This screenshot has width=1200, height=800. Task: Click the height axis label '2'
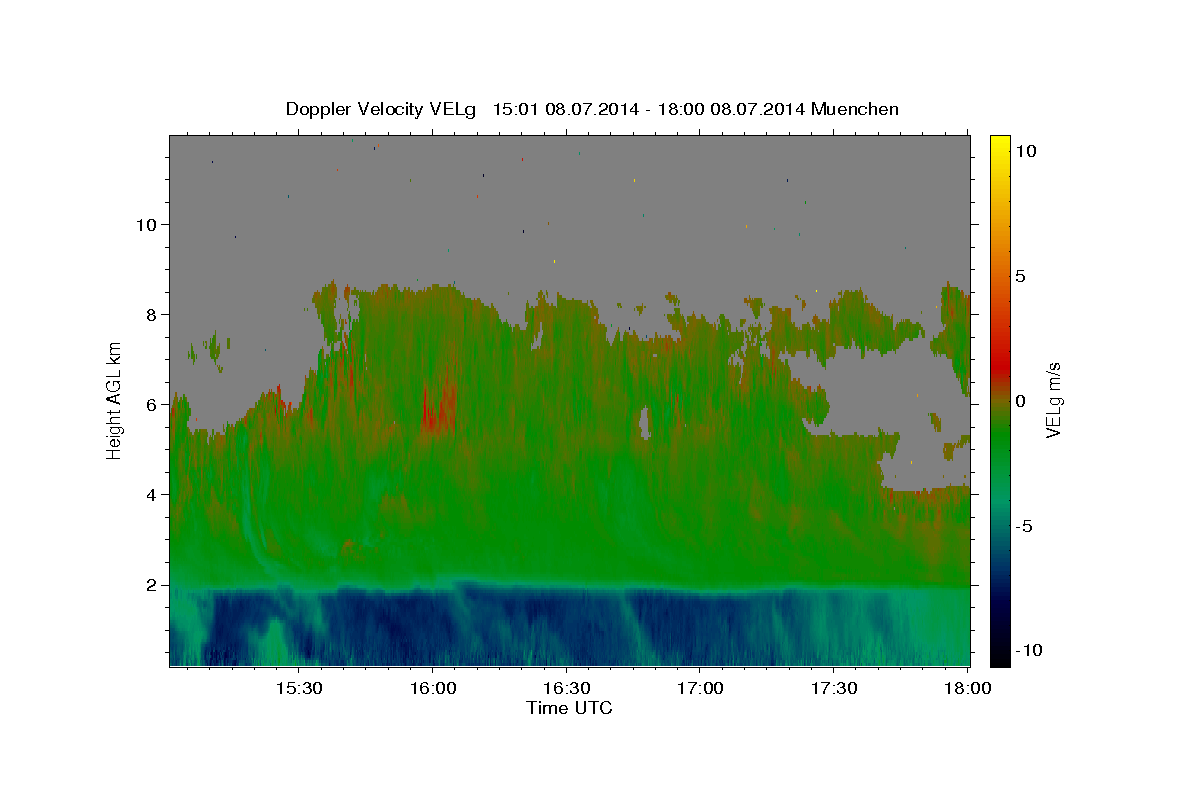pyautogui.click(x=149, y=585)
